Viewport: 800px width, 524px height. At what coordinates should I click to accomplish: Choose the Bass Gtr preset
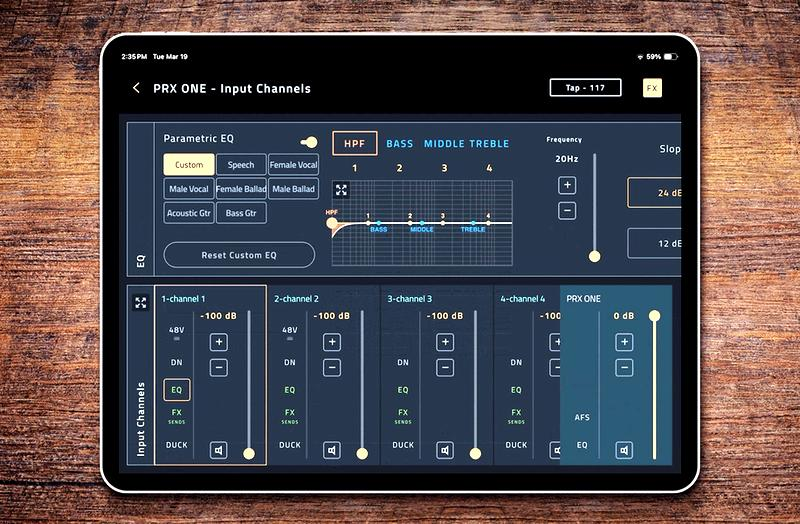pyautogui.click(x=241, y=213)
